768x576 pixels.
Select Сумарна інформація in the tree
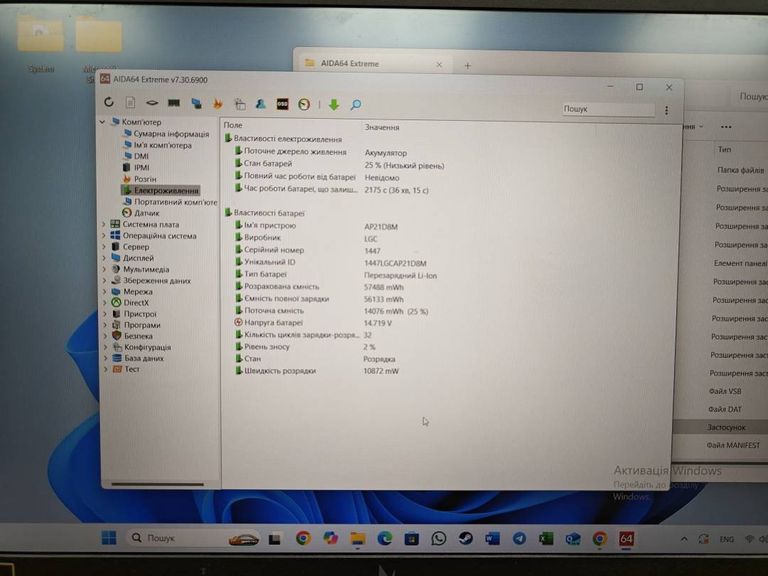pyautogui.click(x=166, y=133)
